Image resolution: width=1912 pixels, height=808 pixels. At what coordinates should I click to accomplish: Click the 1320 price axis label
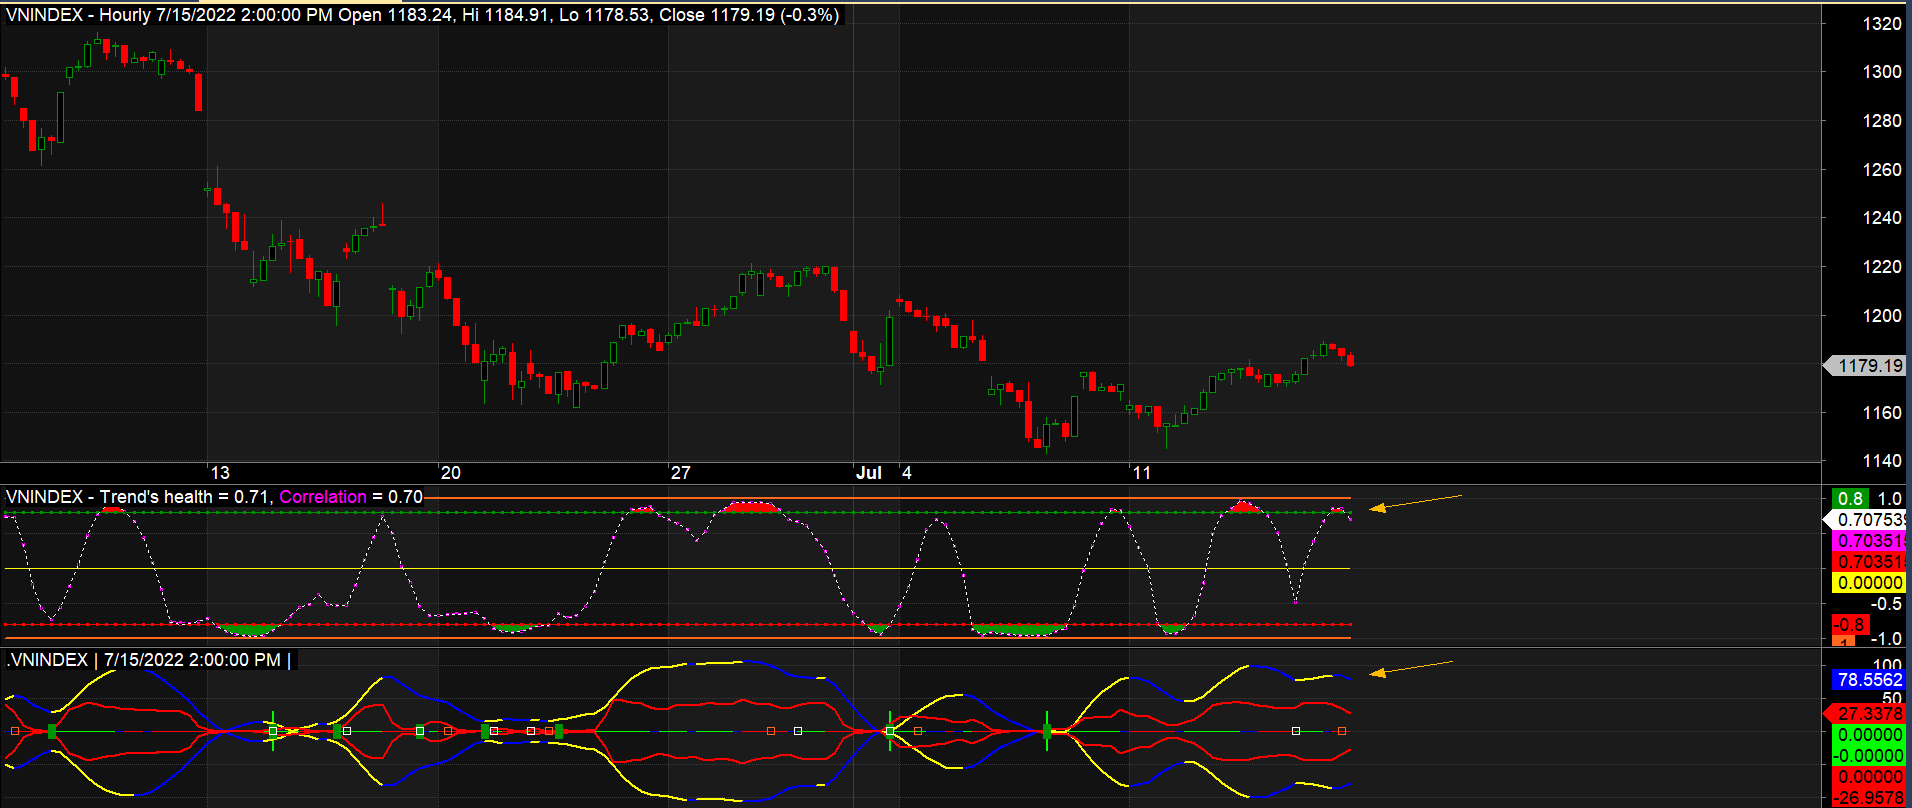1882,24
